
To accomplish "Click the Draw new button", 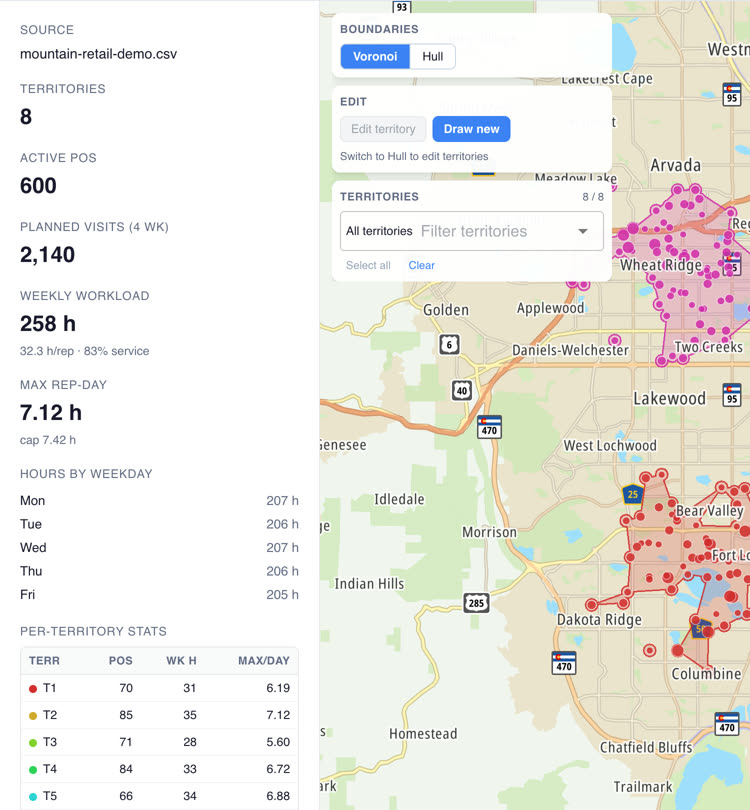I will (x=471, y=129).
